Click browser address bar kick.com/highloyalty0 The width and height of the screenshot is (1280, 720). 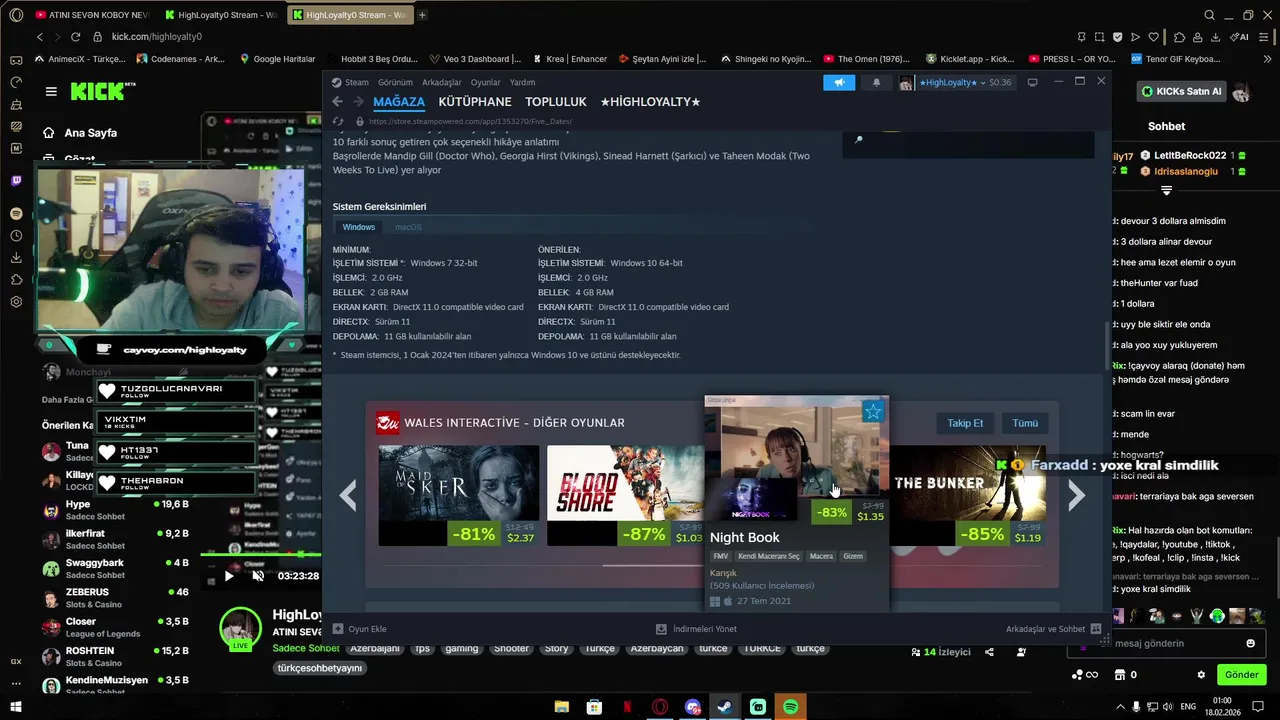156,37
